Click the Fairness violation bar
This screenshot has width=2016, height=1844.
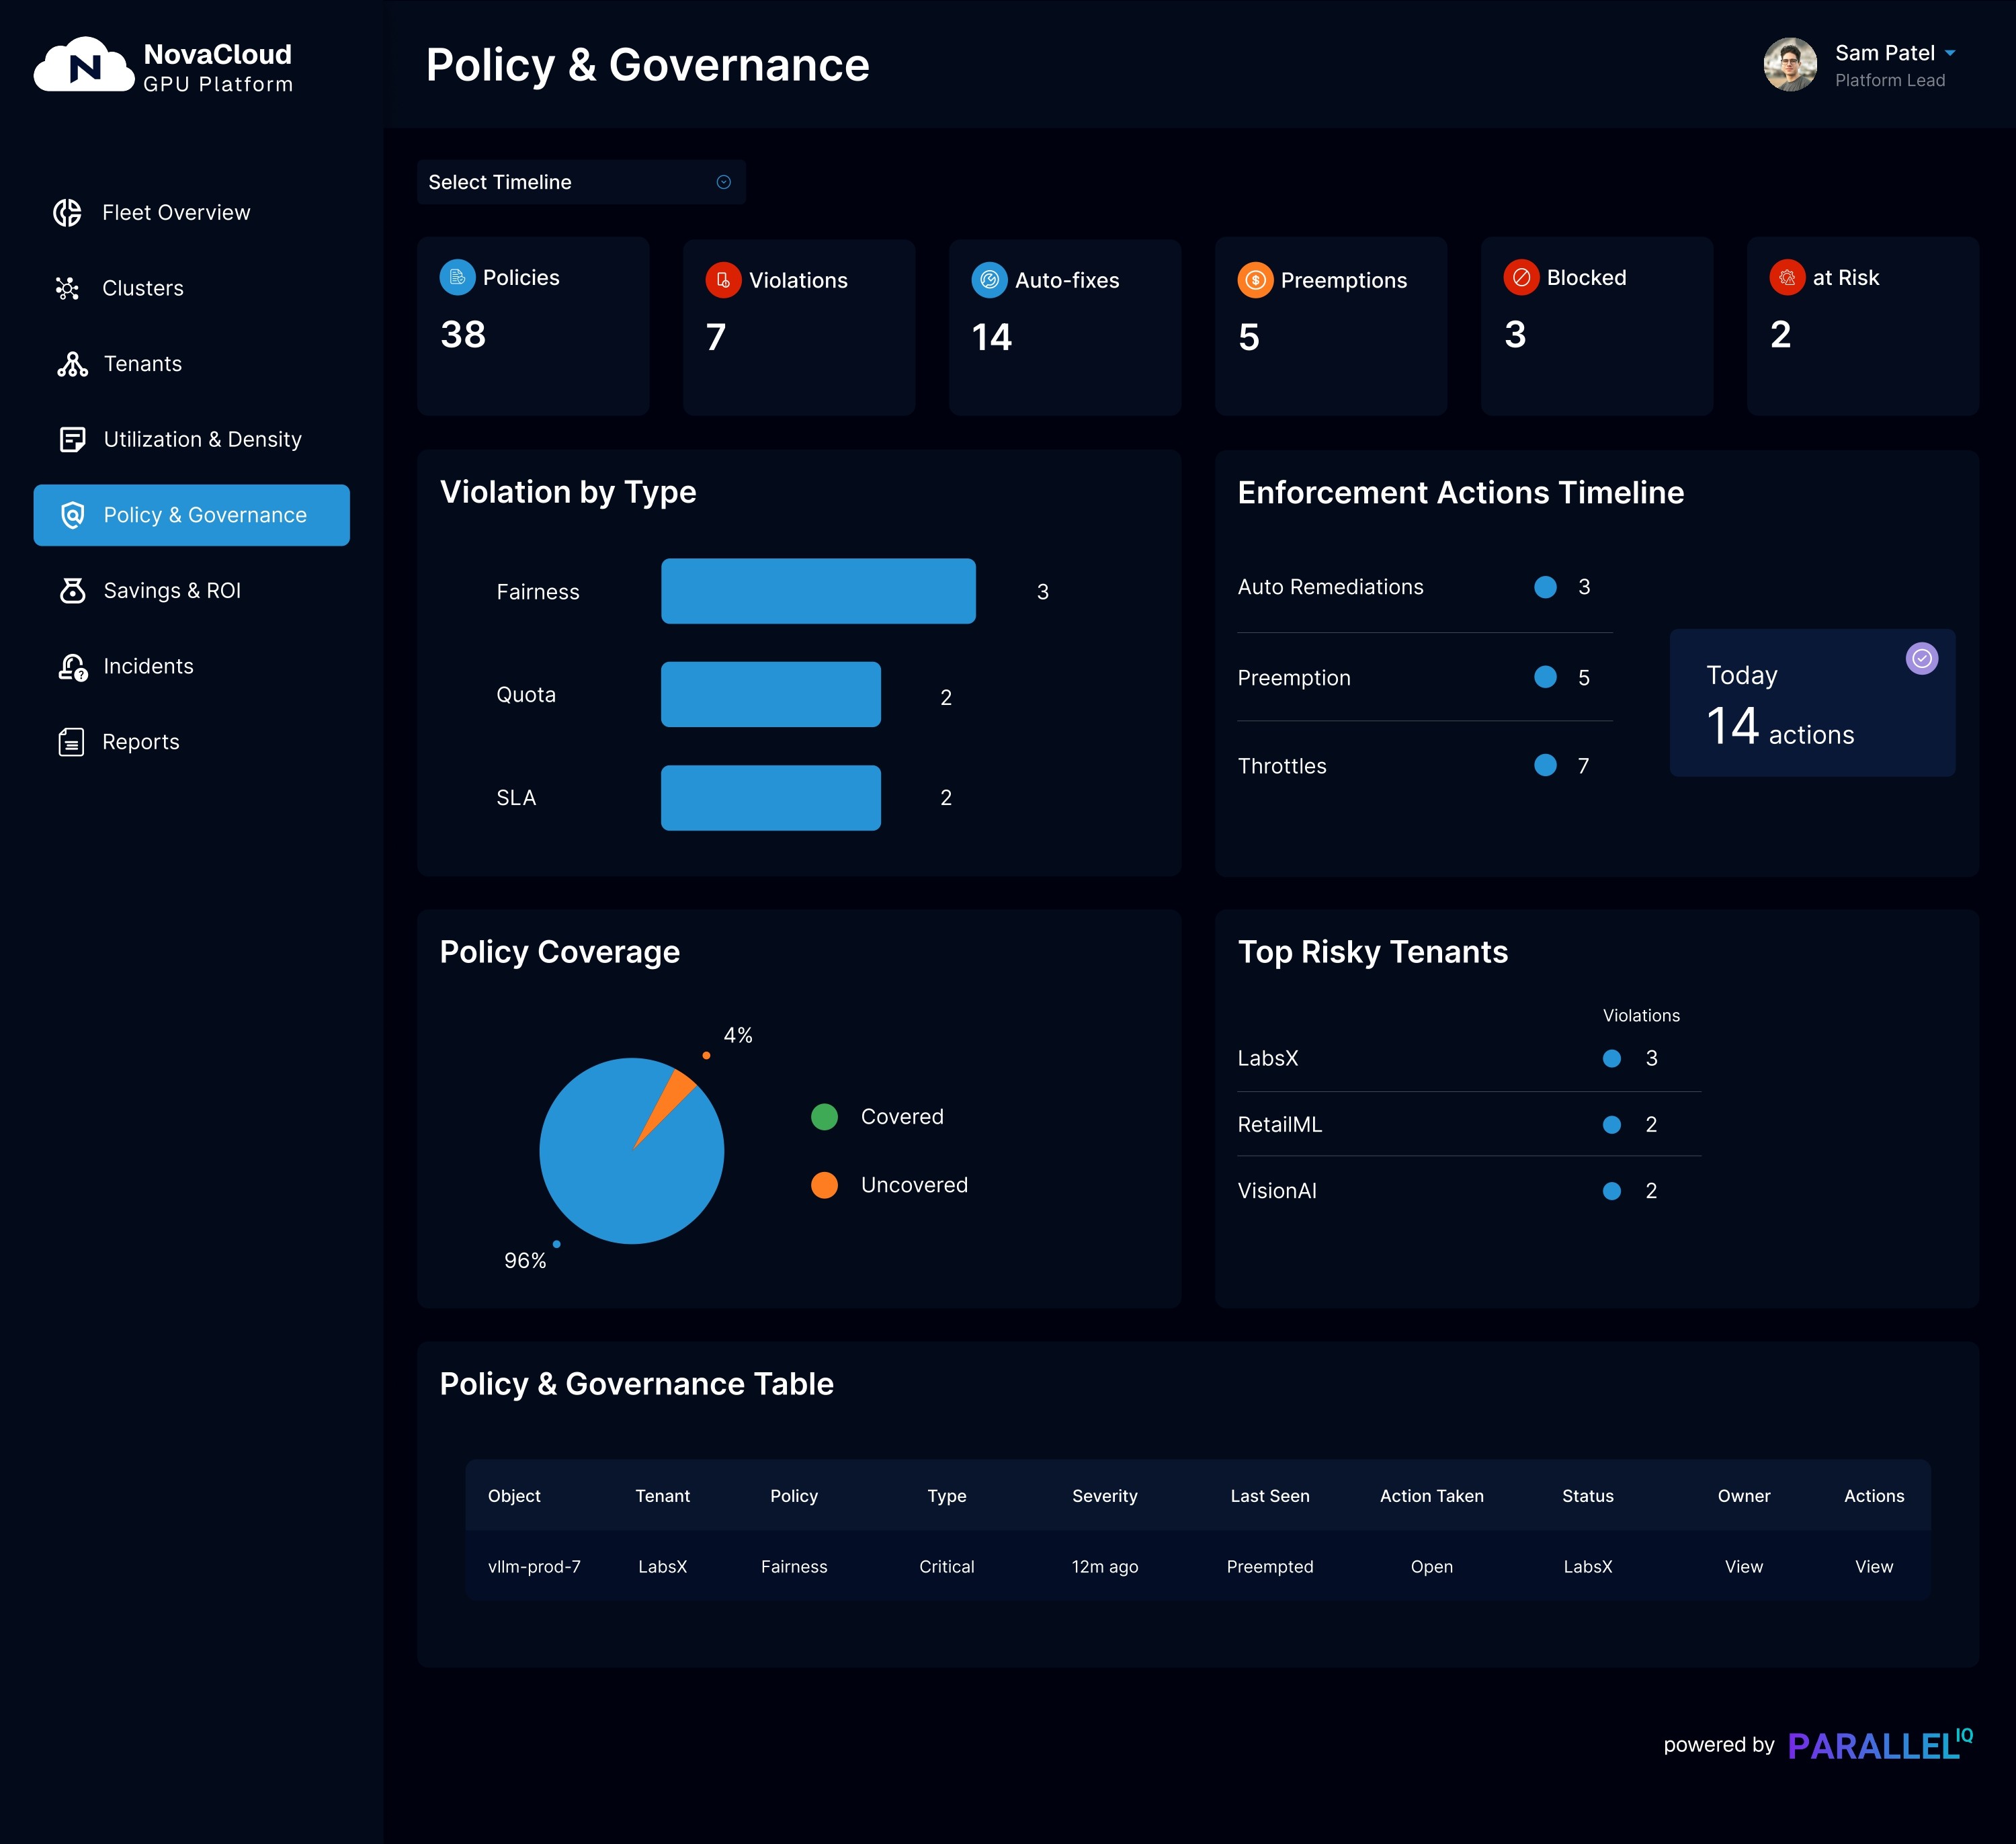[x=817, y=591]
